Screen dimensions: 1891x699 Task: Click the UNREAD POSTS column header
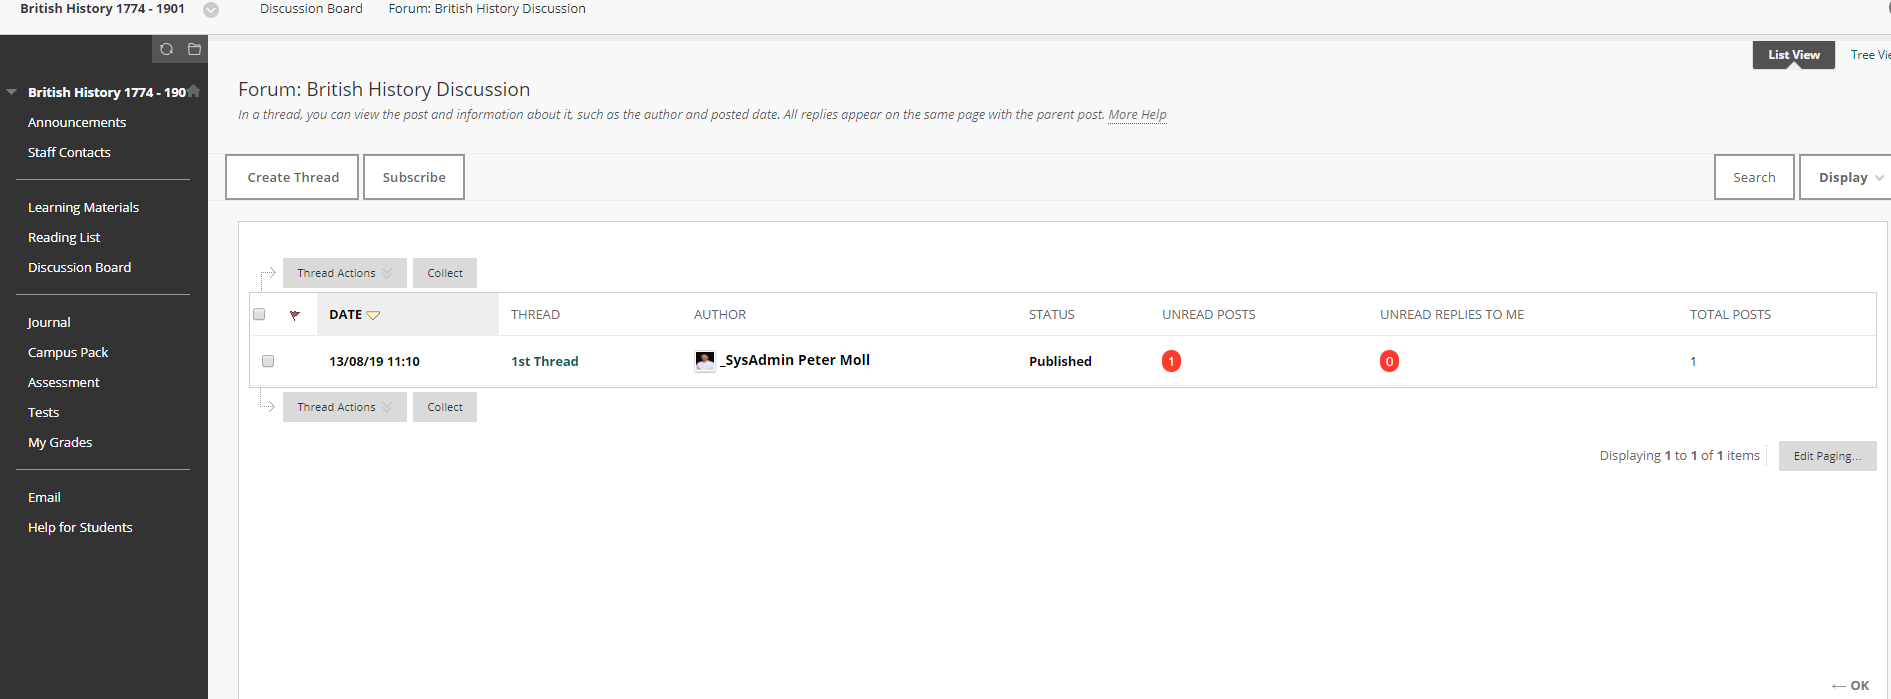[1208, 314]
